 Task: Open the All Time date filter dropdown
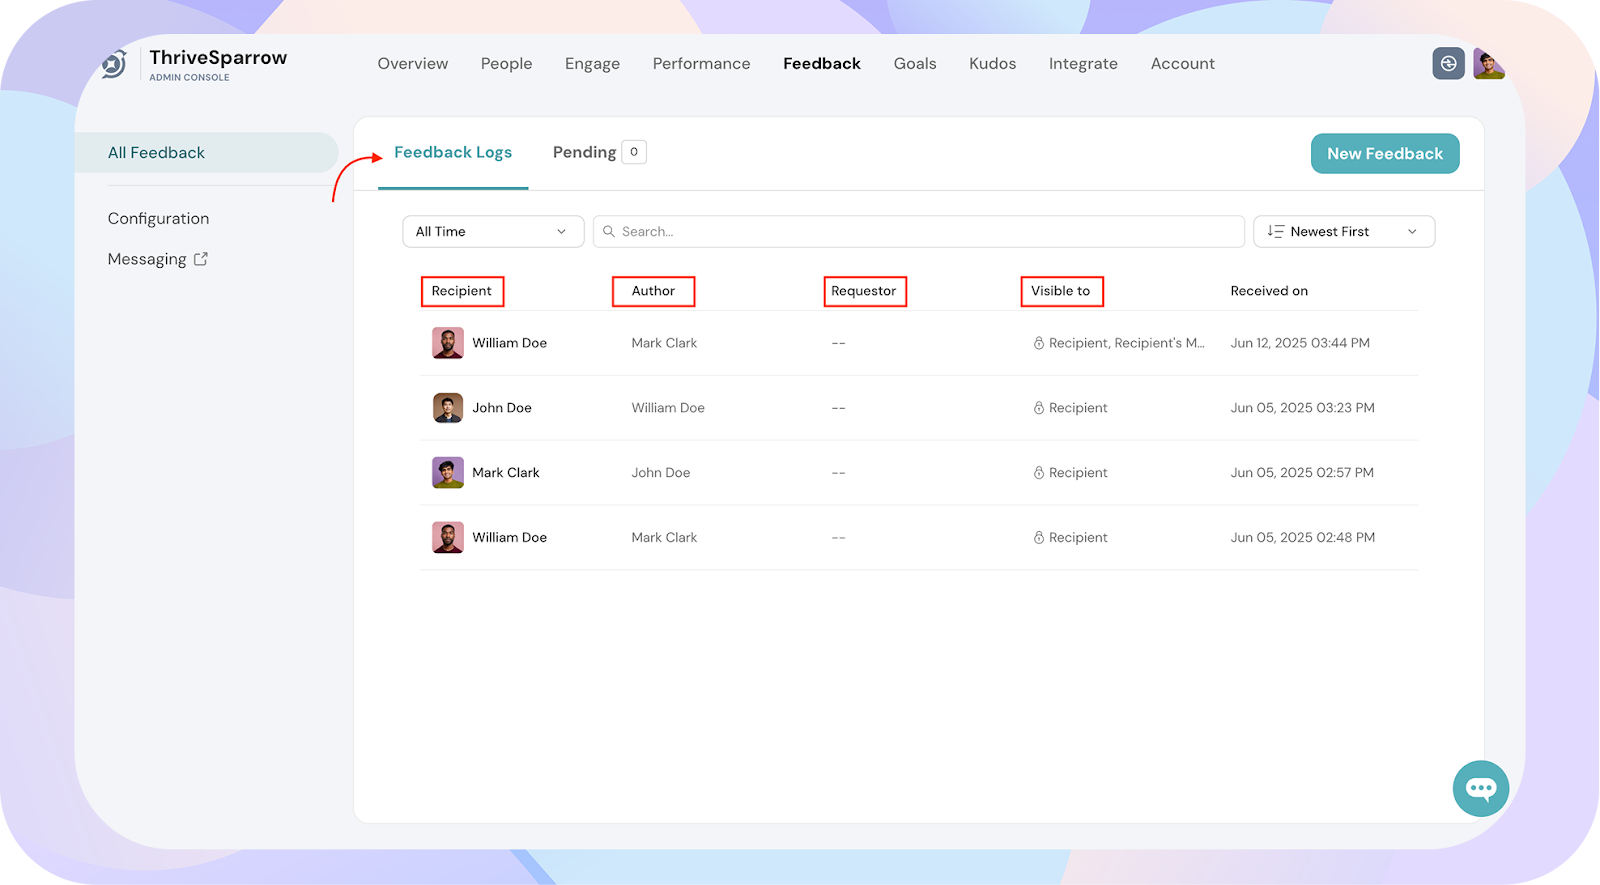493,232
